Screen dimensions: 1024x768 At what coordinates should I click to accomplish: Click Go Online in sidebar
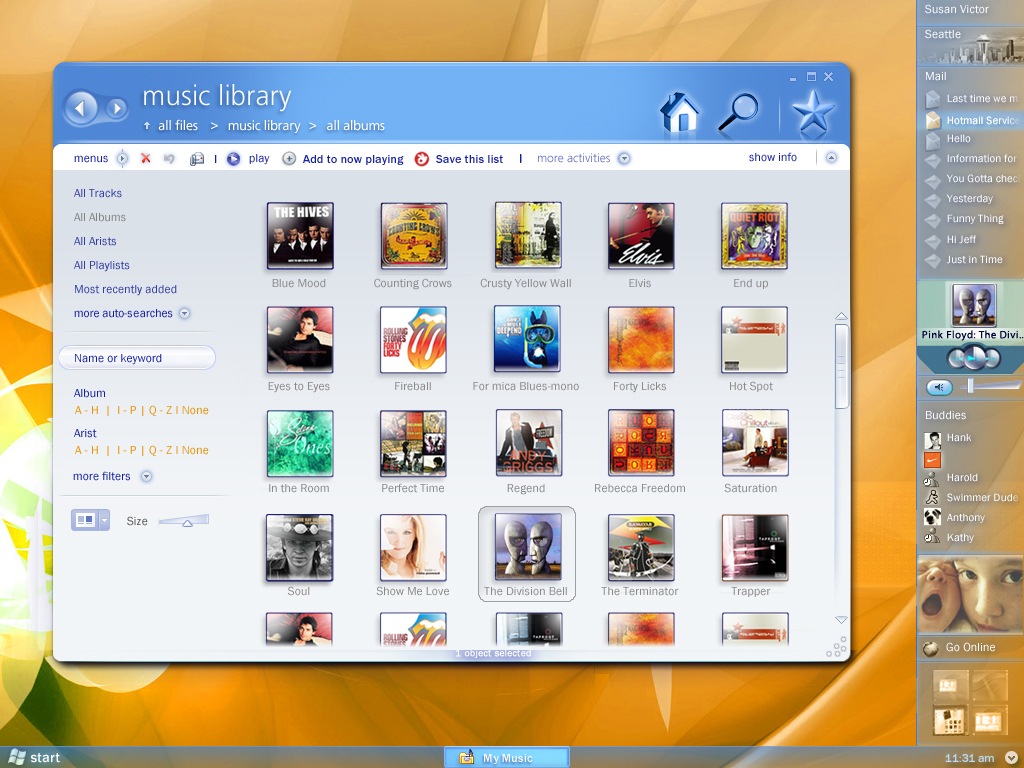click(x=970, y=647)
